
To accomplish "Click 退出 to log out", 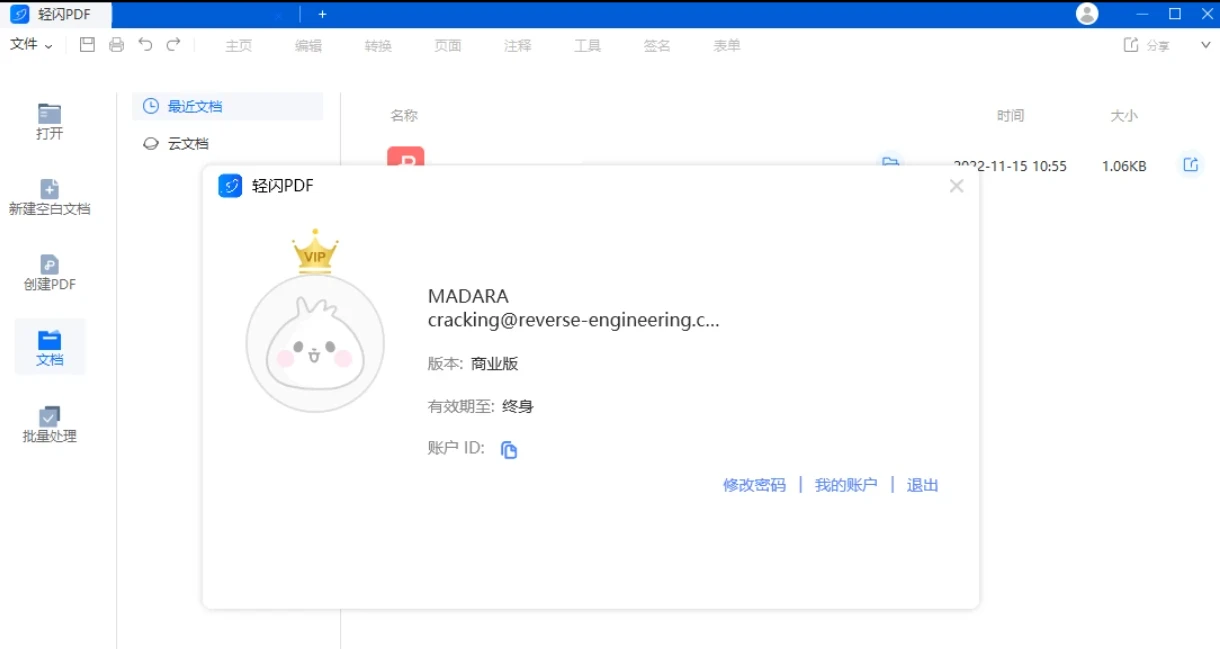I will (923, 485).
